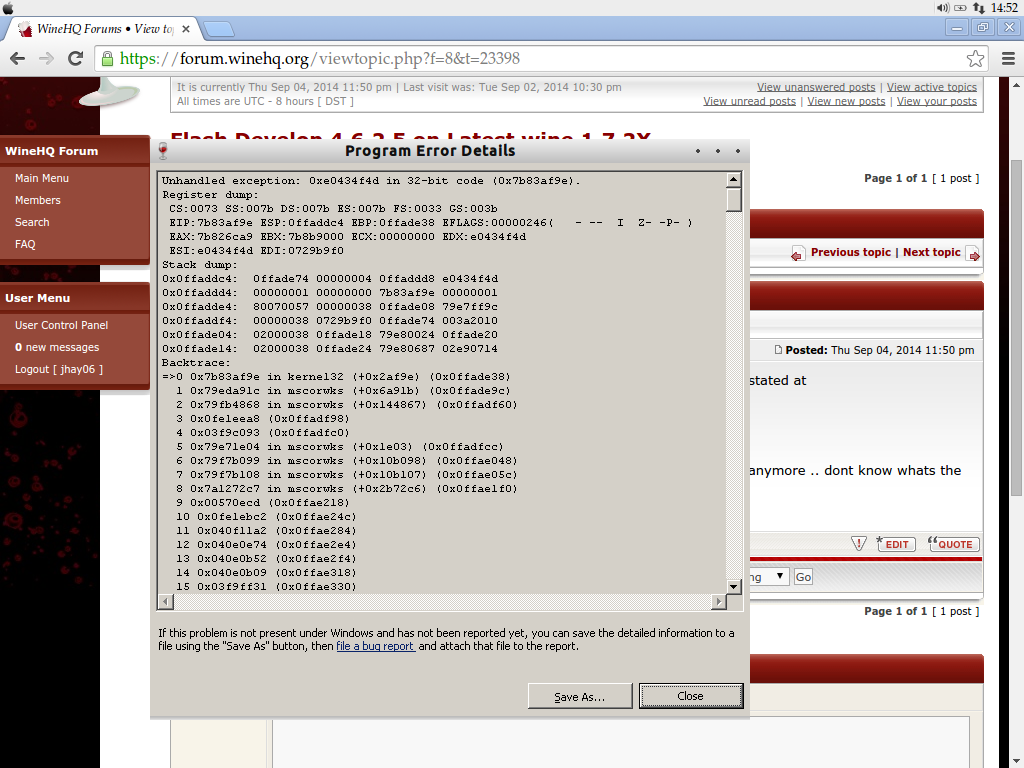The image size is (1024, 768).
Task: Open View active topics link
Action: pyautogui.click(x=932, y=88)
